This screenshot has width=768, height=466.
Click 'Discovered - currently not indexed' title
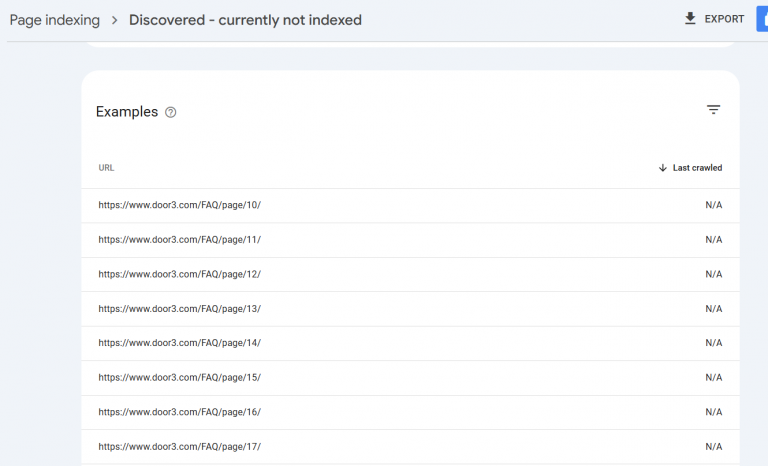(x=245, y=20)
